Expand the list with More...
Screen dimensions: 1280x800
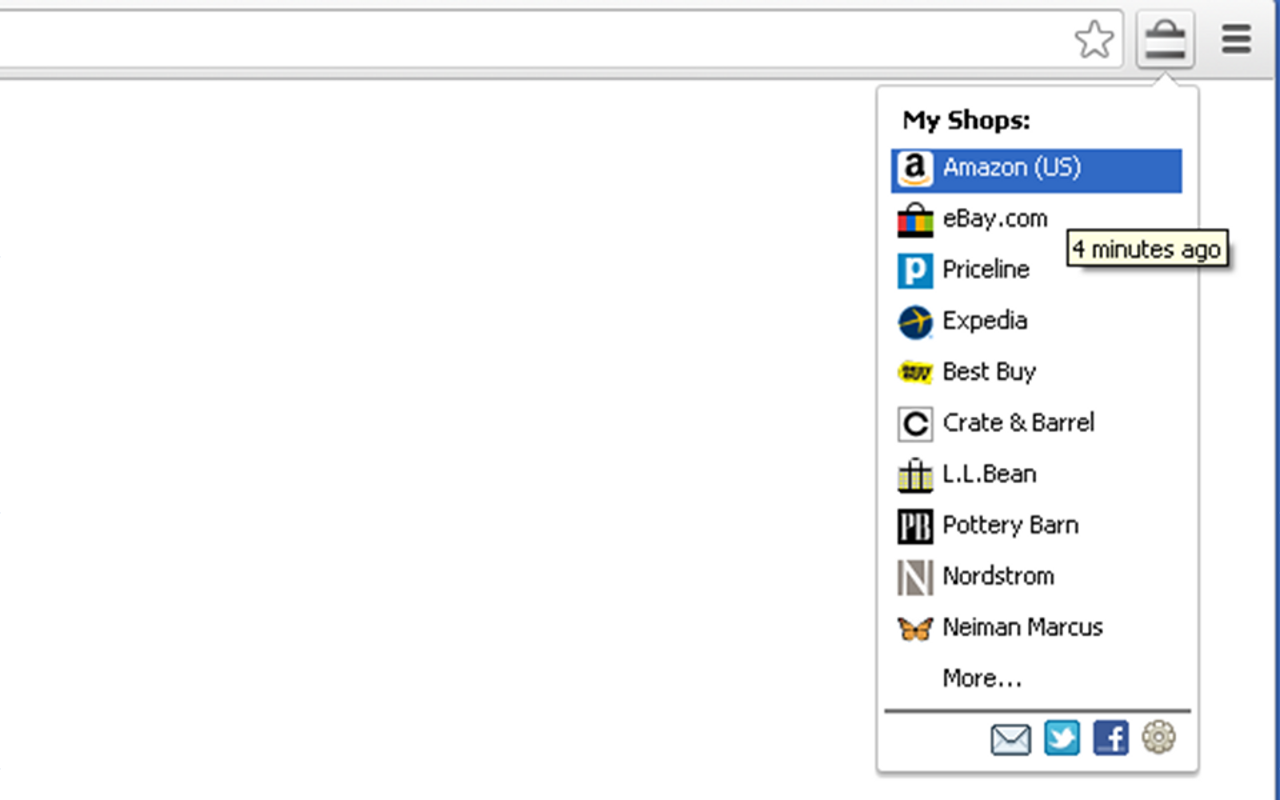pyautogui.click(x=981, y=678)
